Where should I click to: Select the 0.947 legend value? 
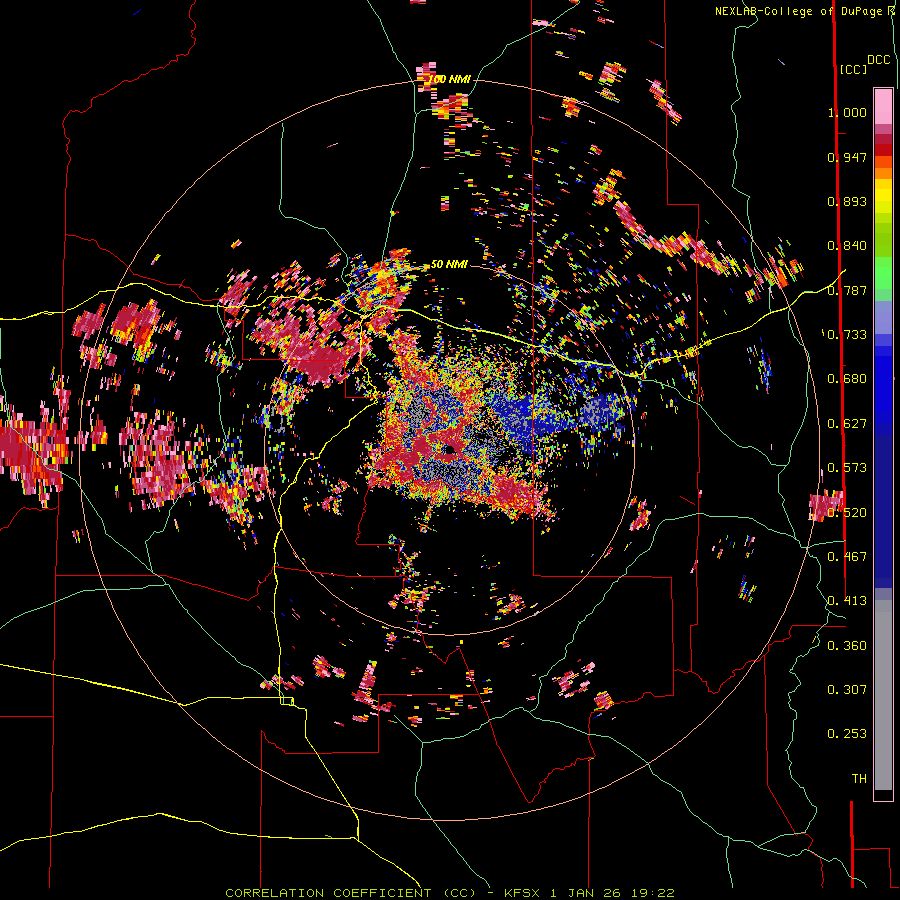tap(847, 157)
